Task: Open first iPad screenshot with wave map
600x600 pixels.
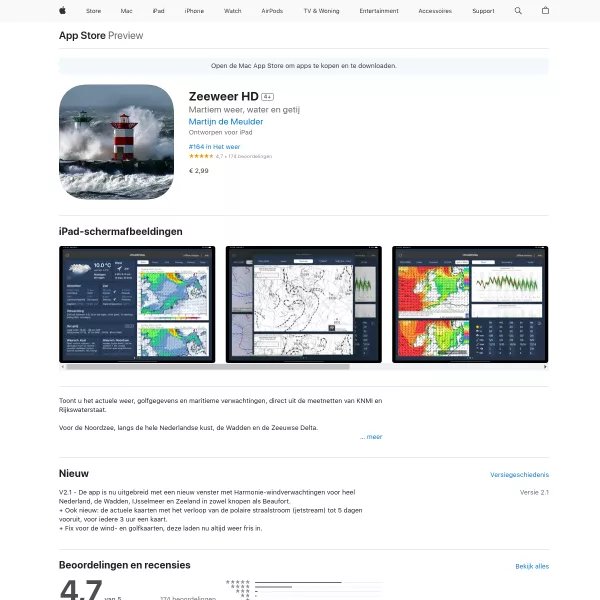Action: [x=137, y=305]
